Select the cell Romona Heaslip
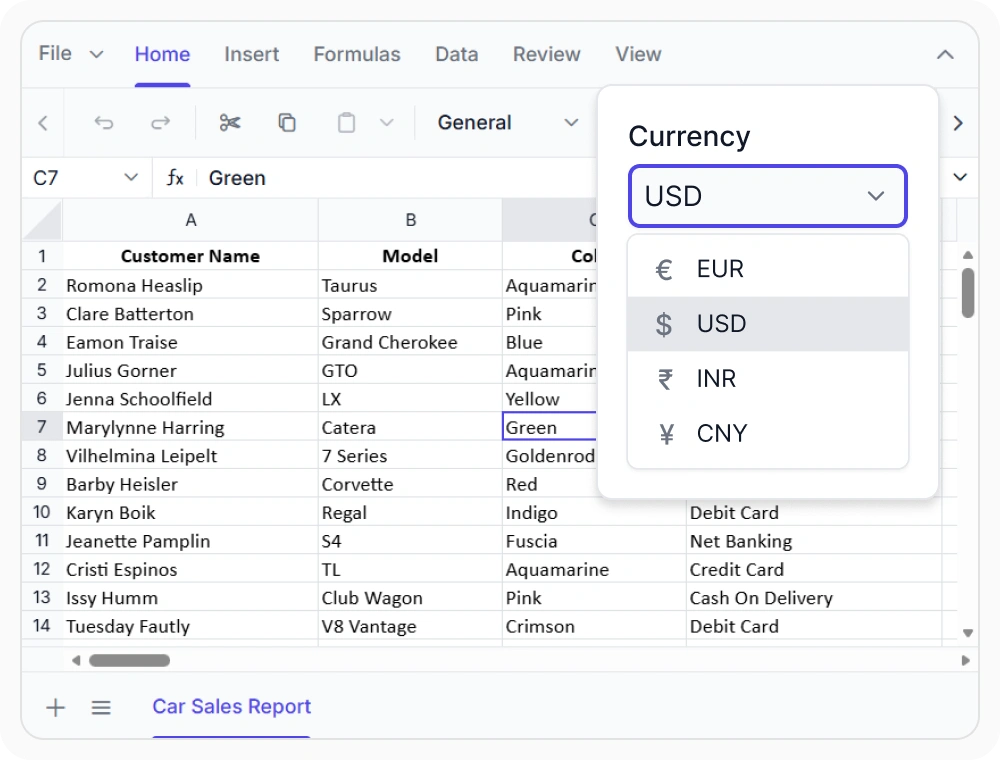 coord(190,285)
